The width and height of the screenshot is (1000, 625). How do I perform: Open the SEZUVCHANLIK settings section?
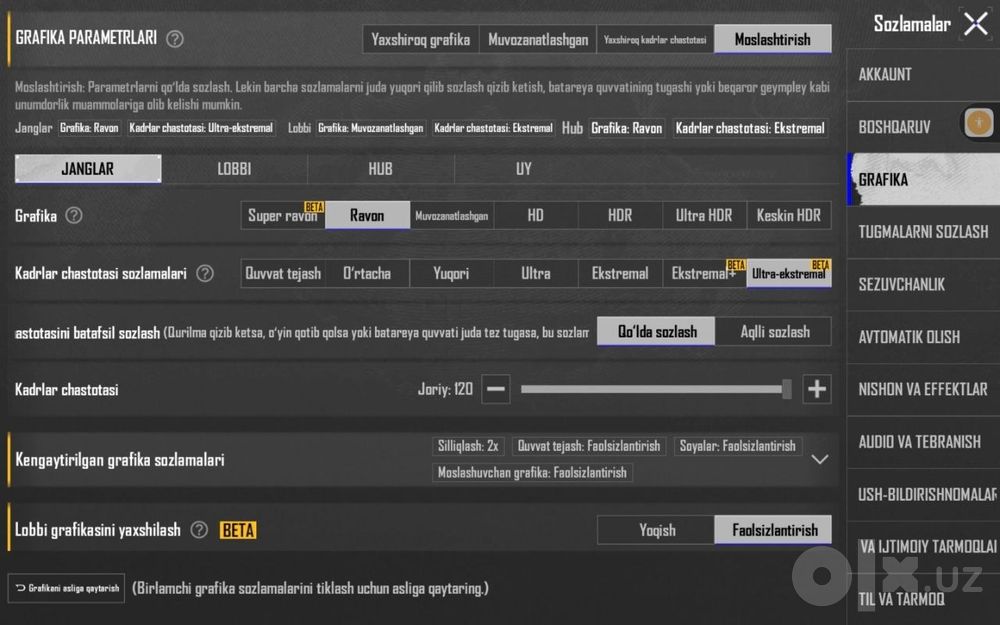pyautogui.click(x=923, y=284)
